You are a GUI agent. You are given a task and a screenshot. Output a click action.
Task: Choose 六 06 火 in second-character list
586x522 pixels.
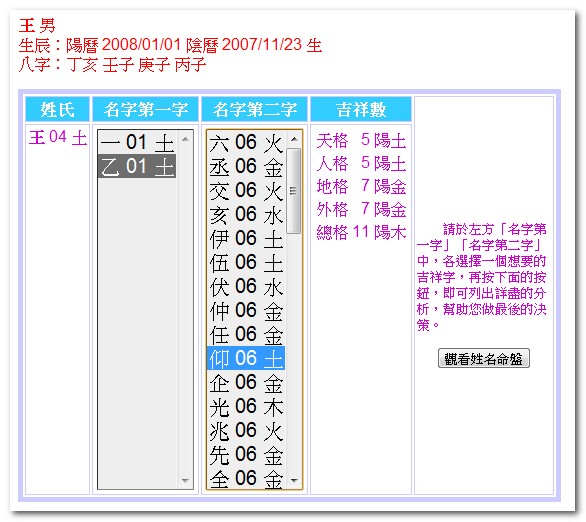pyautogui.click(x=247, y=142)
